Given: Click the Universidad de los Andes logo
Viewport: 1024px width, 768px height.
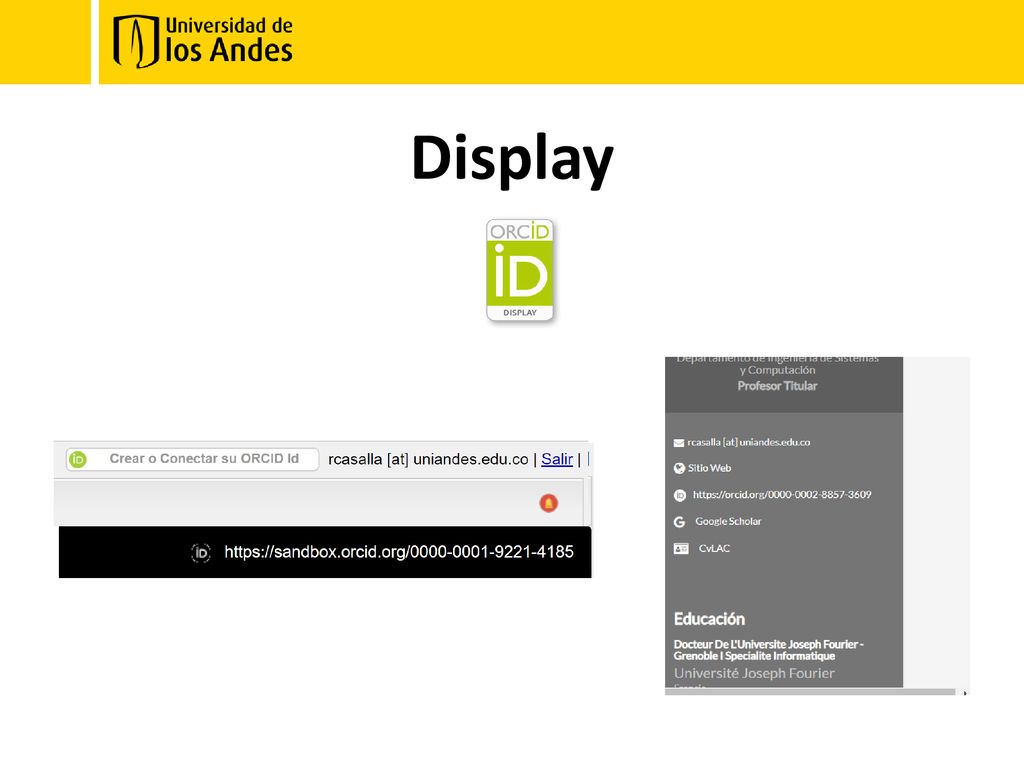Looking at the screenshot, I should (202, 42).
